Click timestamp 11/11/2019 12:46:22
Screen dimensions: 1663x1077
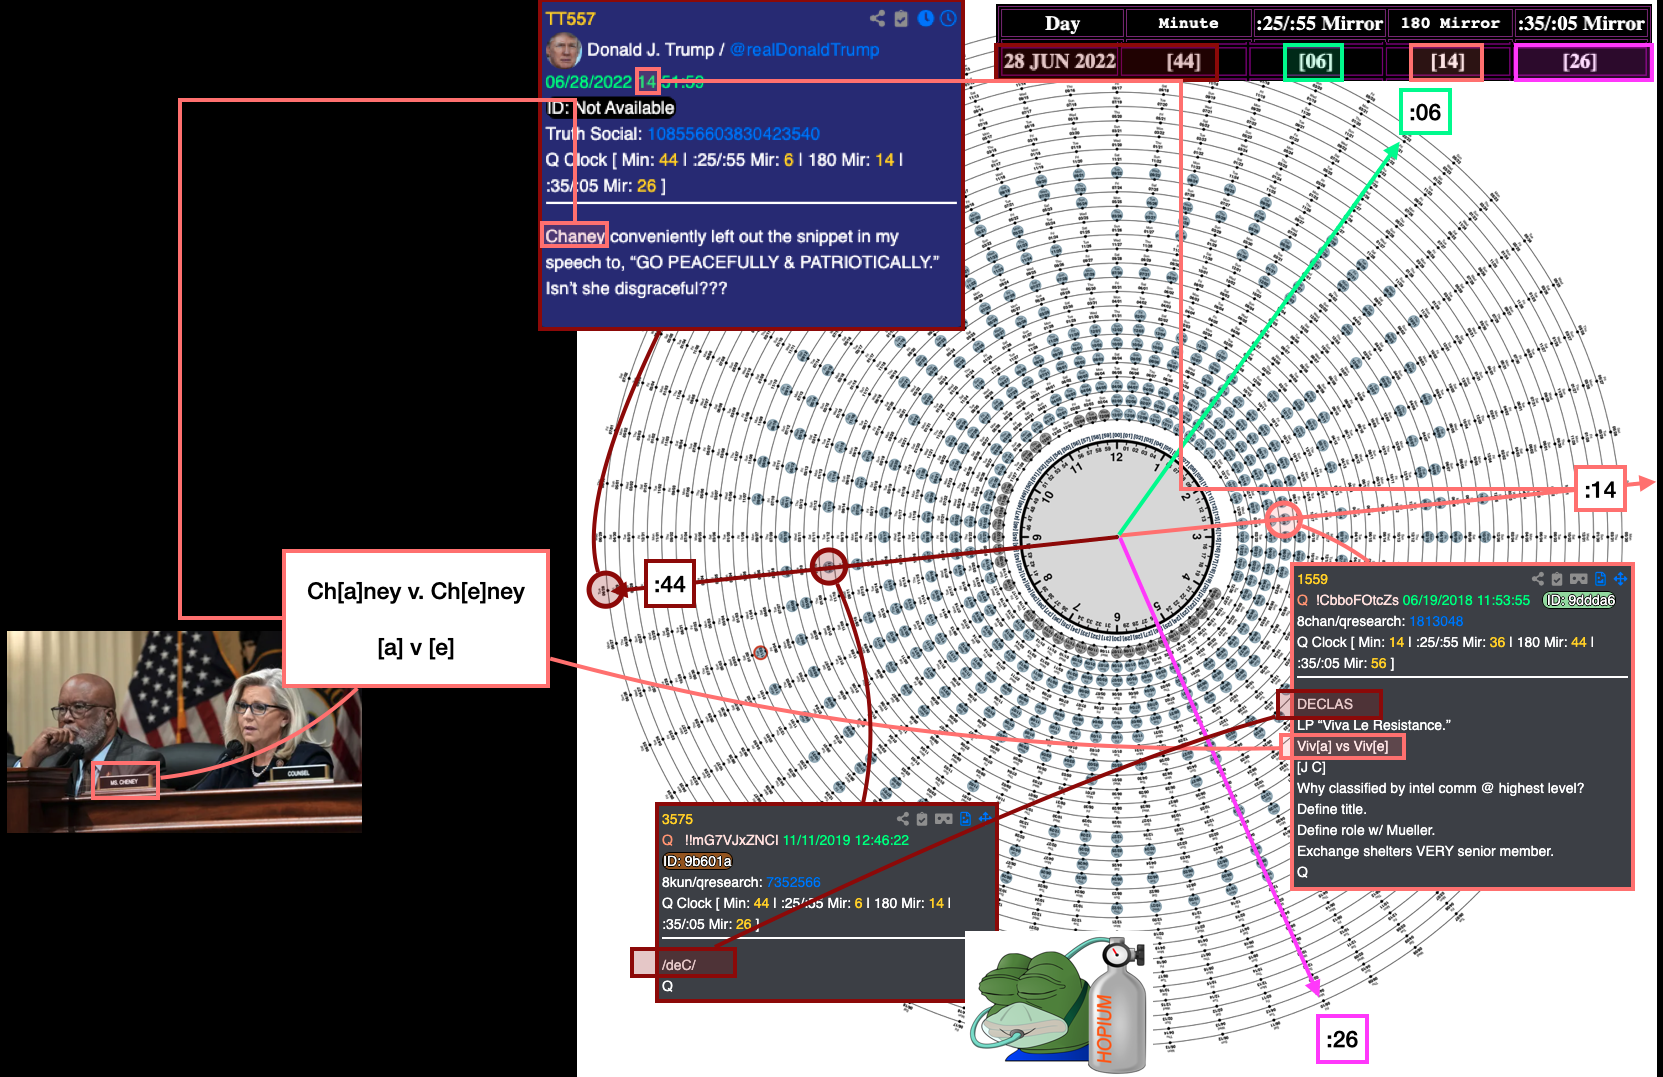[846, 840]
